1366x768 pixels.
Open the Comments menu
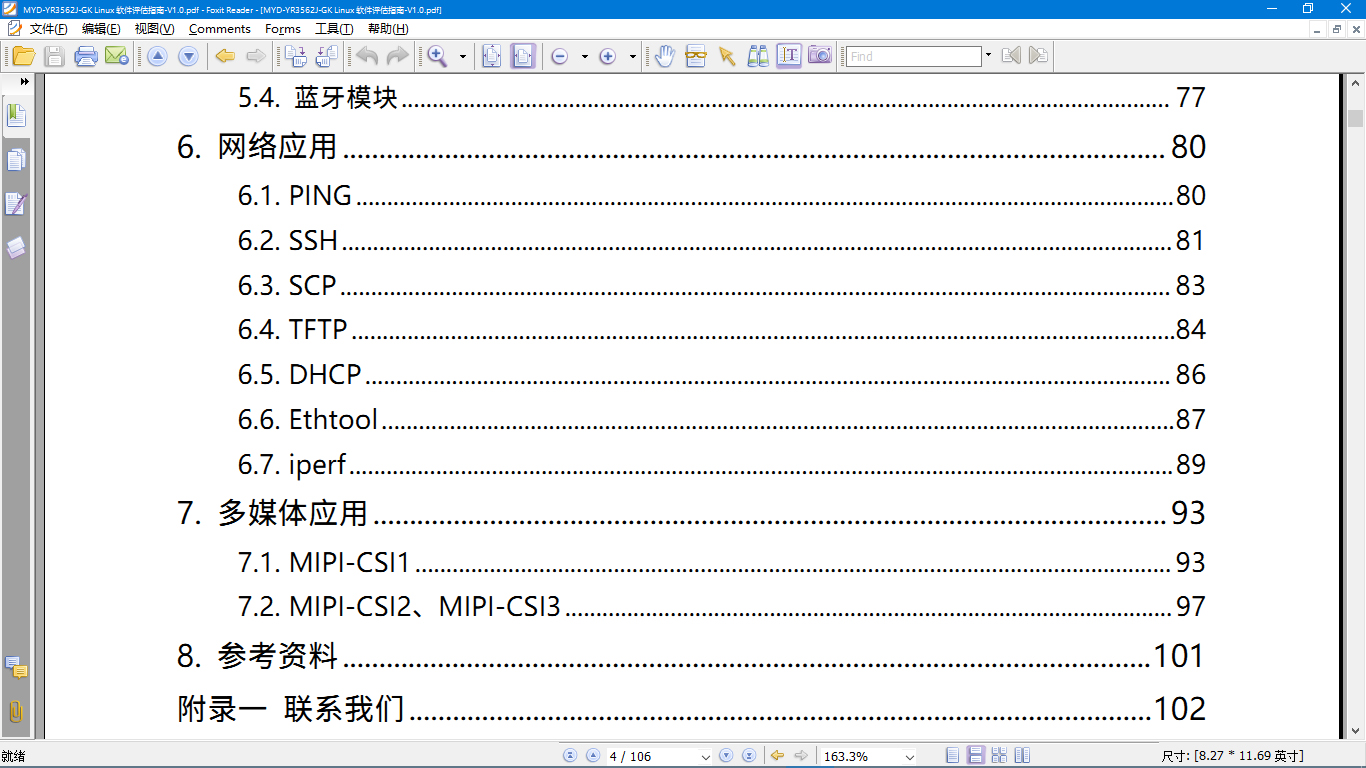pos(220,29)
